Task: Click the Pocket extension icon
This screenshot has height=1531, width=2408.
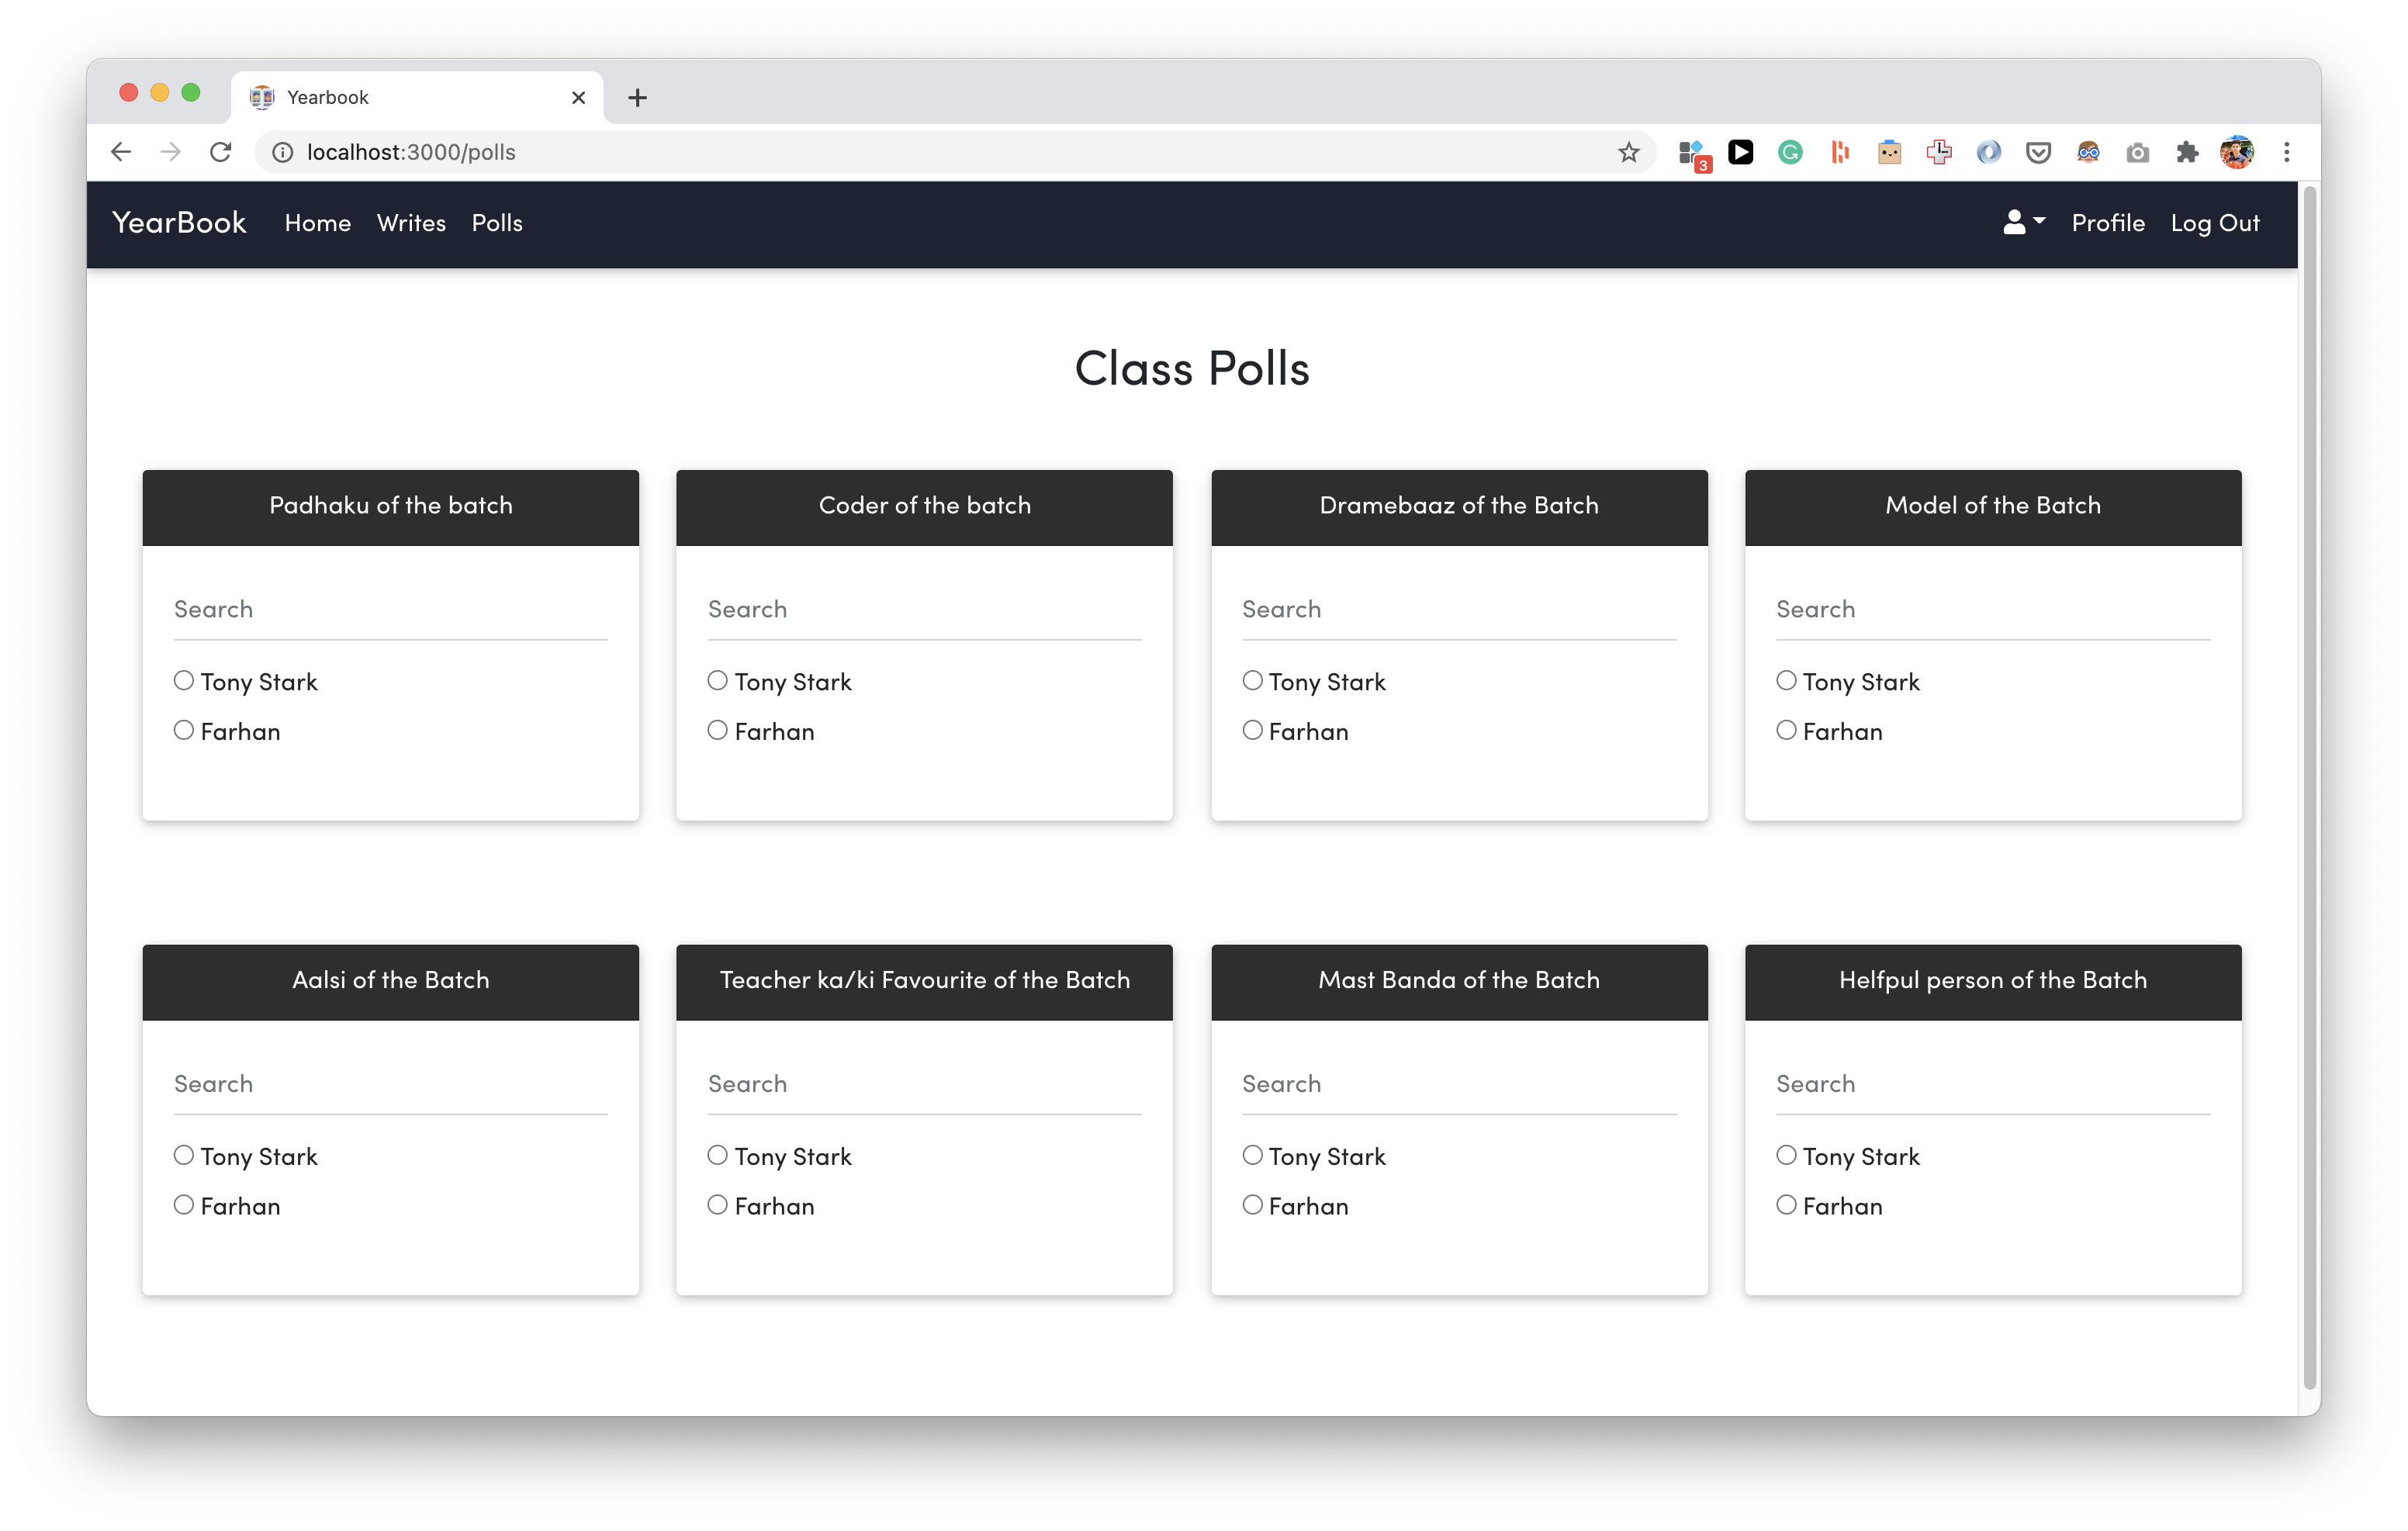Action: pos(2038,152)
